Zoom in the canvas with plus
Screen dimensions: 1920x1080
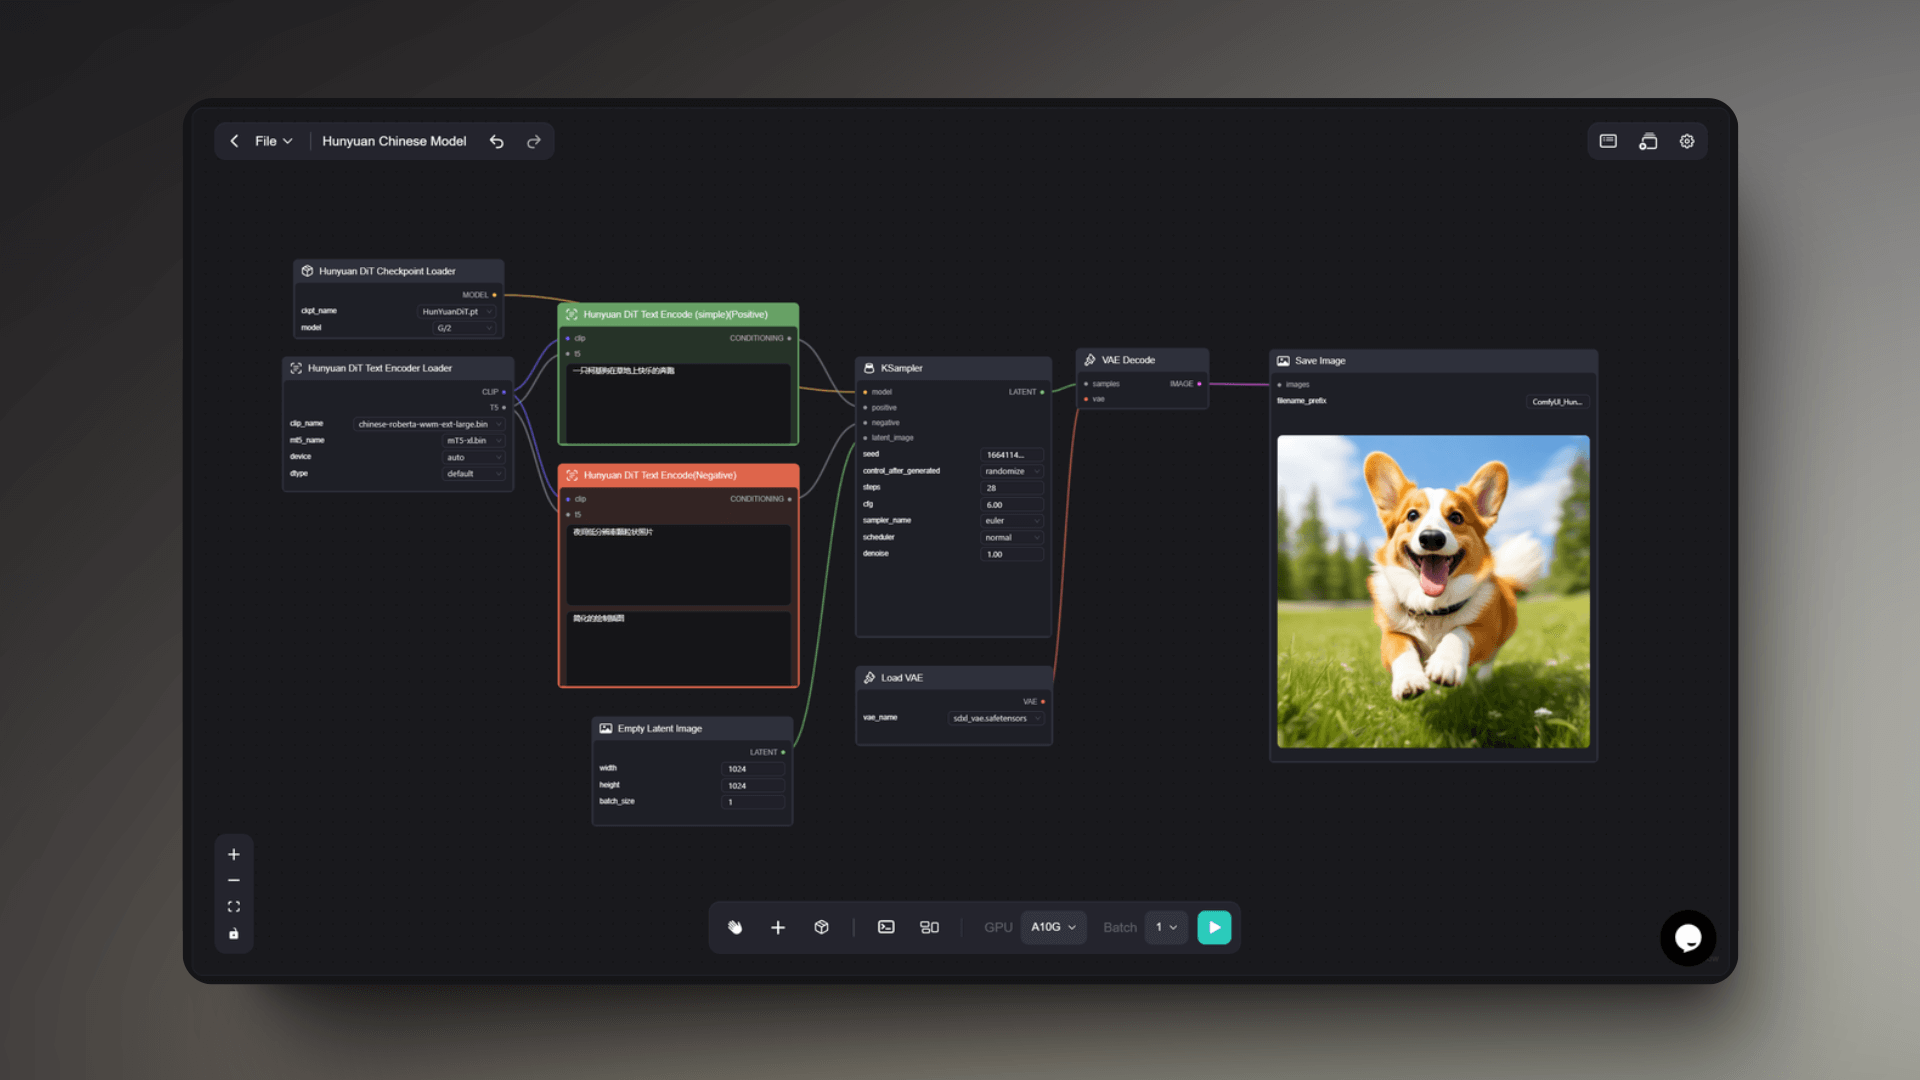pos(234,854)
